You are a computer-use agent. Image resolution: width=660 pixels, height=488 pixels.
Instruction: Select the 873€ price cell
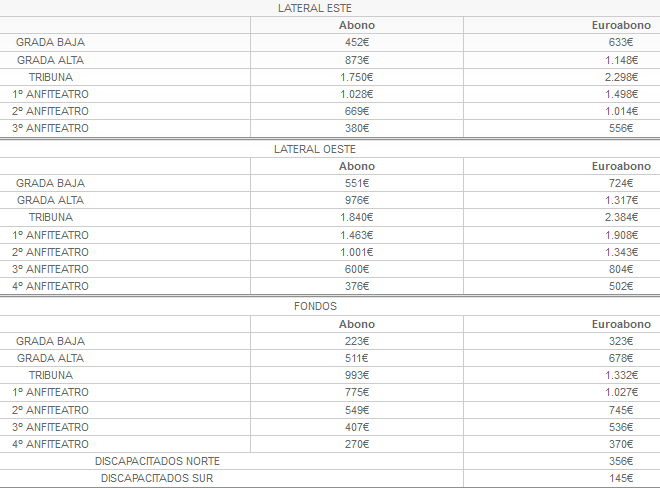[x=357, y=60]
